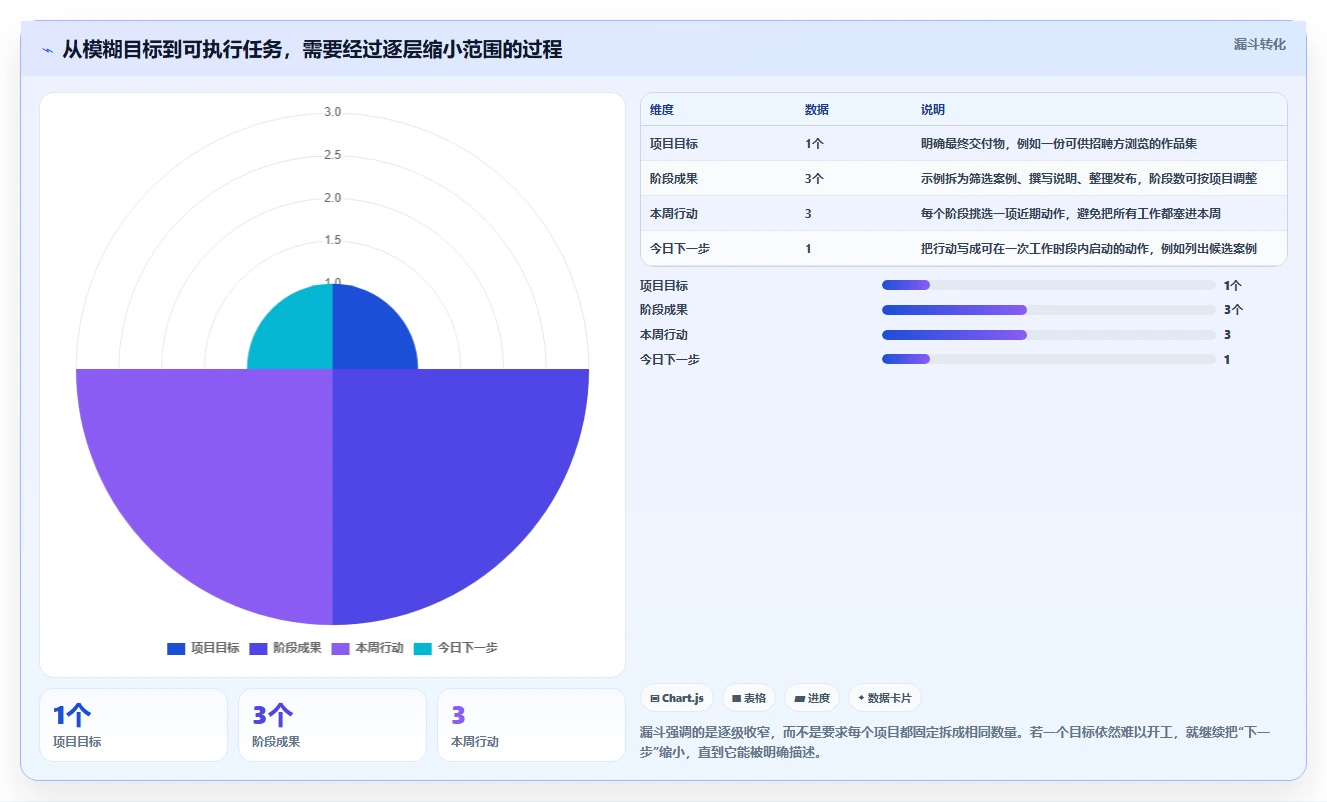Click 阶段成果 cell in the table
This screenshot has height=802, width=1327.
674,179
